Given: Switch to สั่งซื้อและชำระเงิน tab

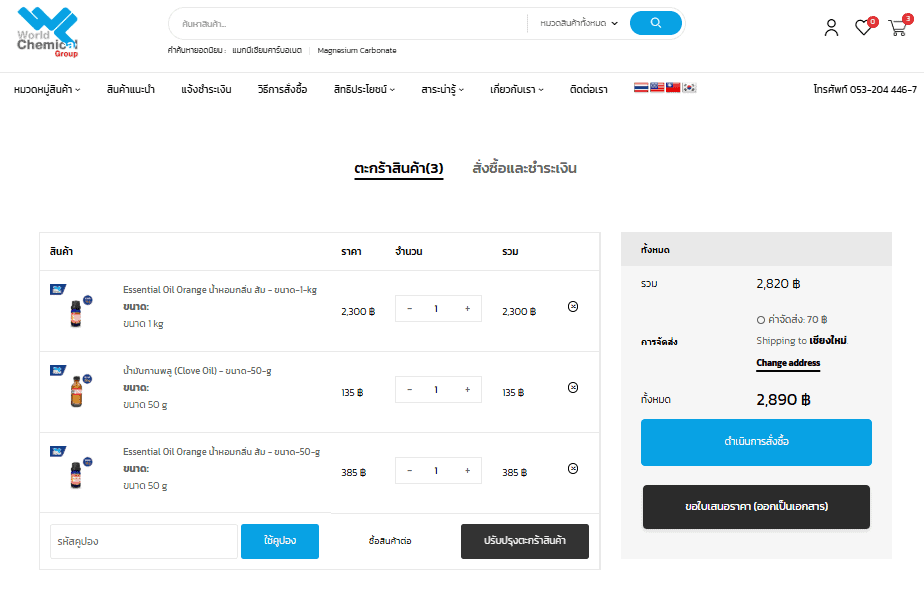Looking at the screenshot, I should (x=524, y=169).
